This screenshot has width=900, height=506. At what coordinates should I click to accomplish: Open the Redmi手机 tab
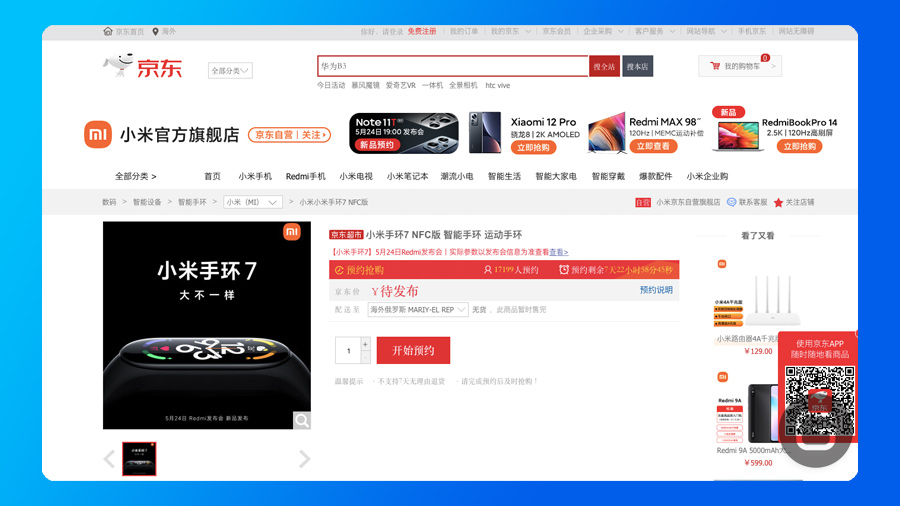pyautogui.click(x=305, y=176)
